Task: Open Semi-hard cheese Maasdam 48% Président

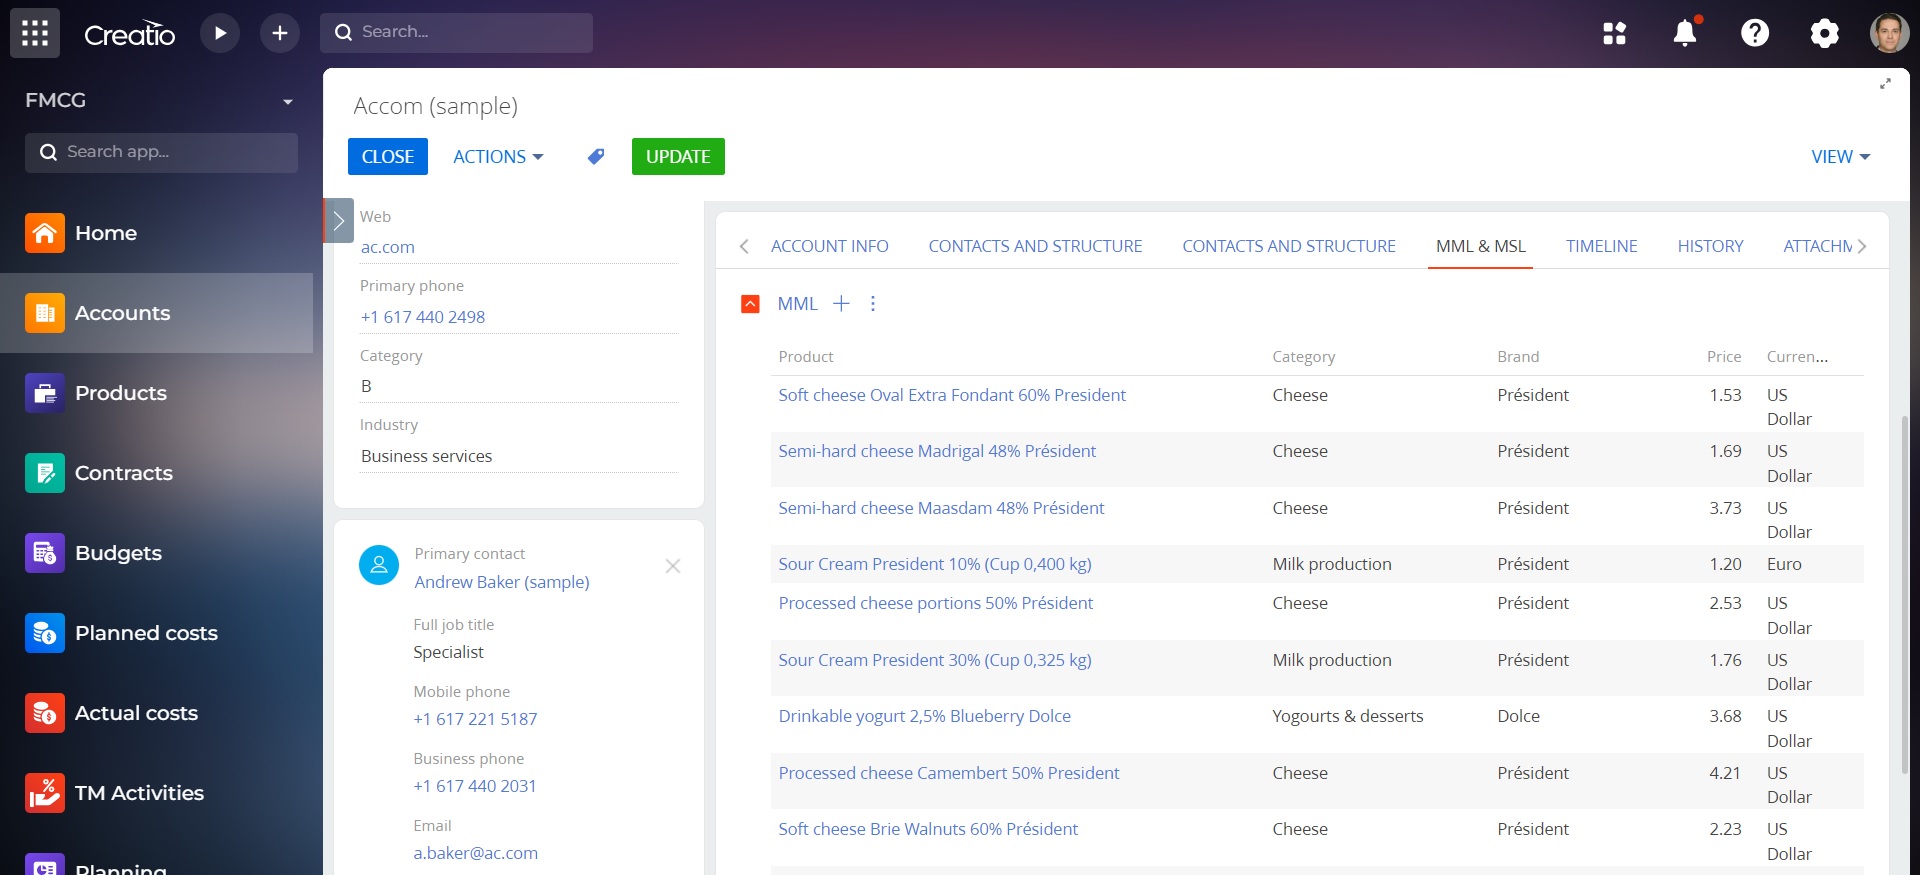Action: [x=941, y=508]
